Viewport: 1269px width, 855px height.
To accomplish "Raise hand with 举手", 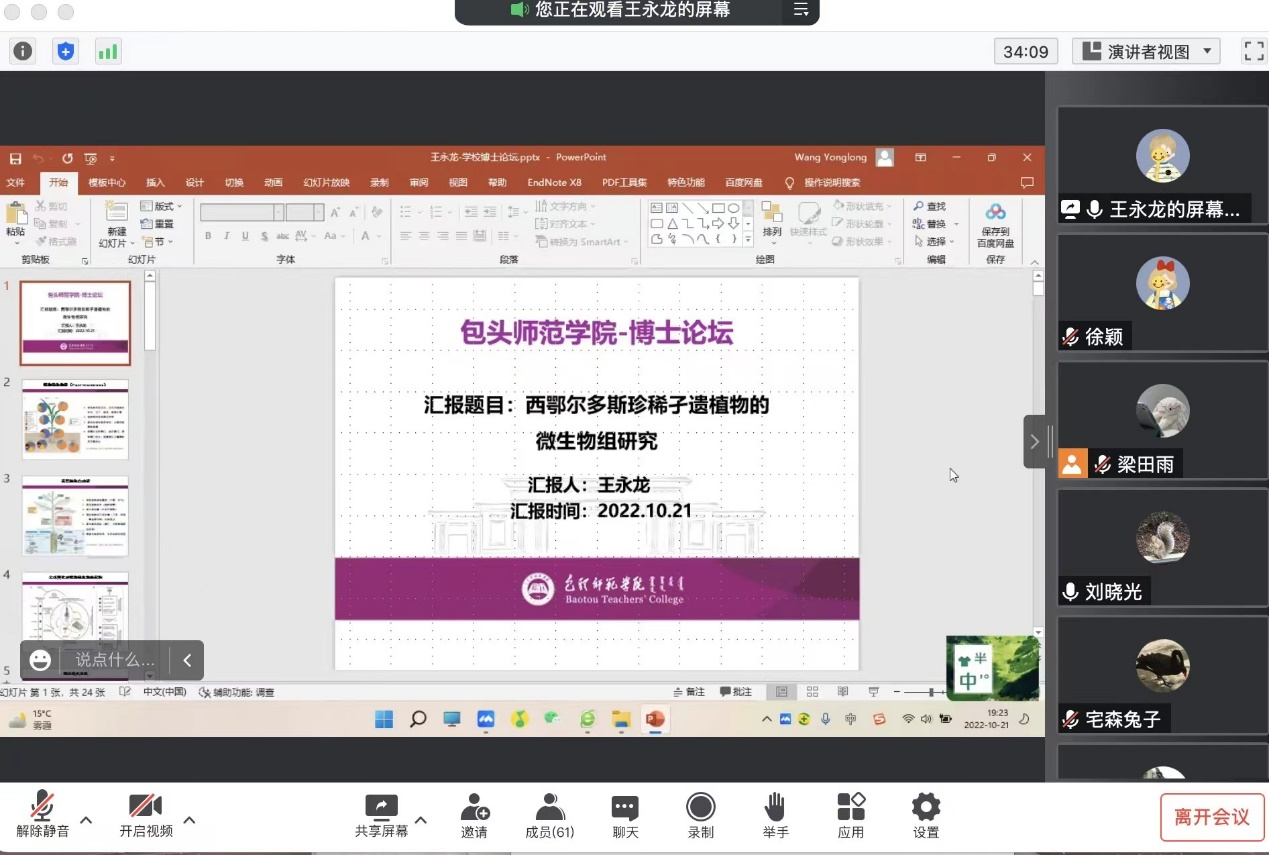I will click(775, 814).
